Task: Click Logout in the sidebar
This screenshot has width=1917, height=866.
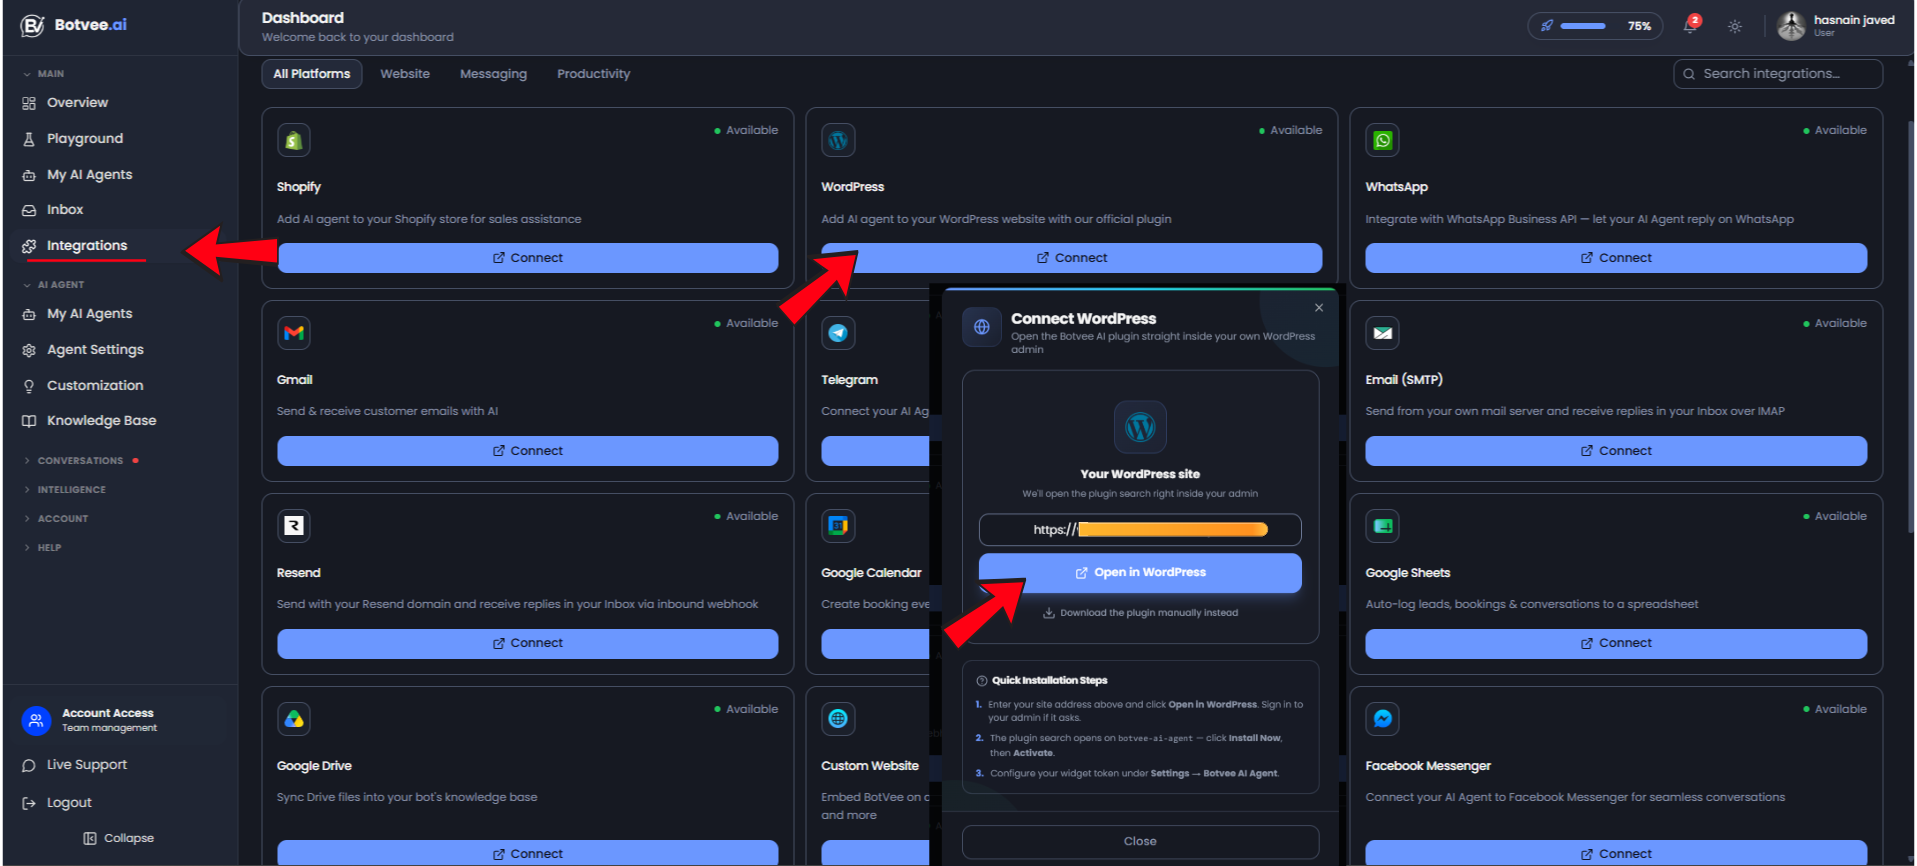Action: [x=69, y=803]
